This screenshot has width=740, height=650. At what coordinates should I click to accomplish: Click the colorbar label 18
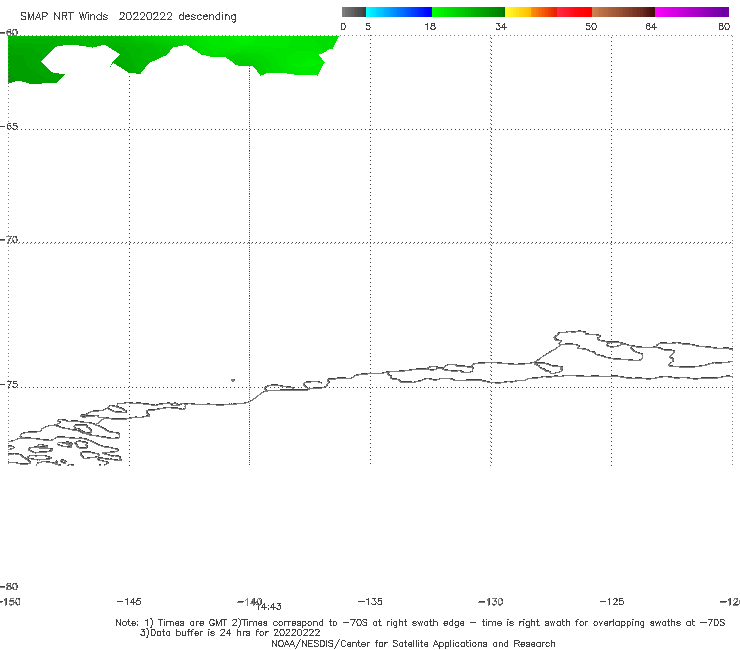point(430,26)
